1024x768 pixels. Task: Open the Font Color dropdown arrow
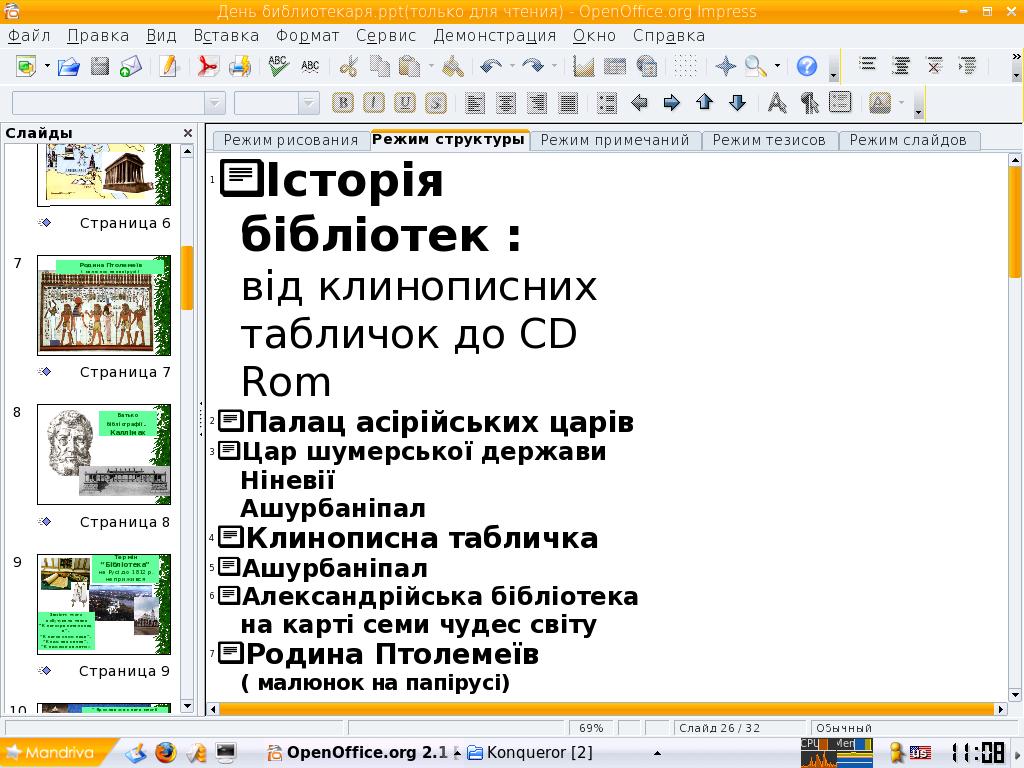point(902,103)
